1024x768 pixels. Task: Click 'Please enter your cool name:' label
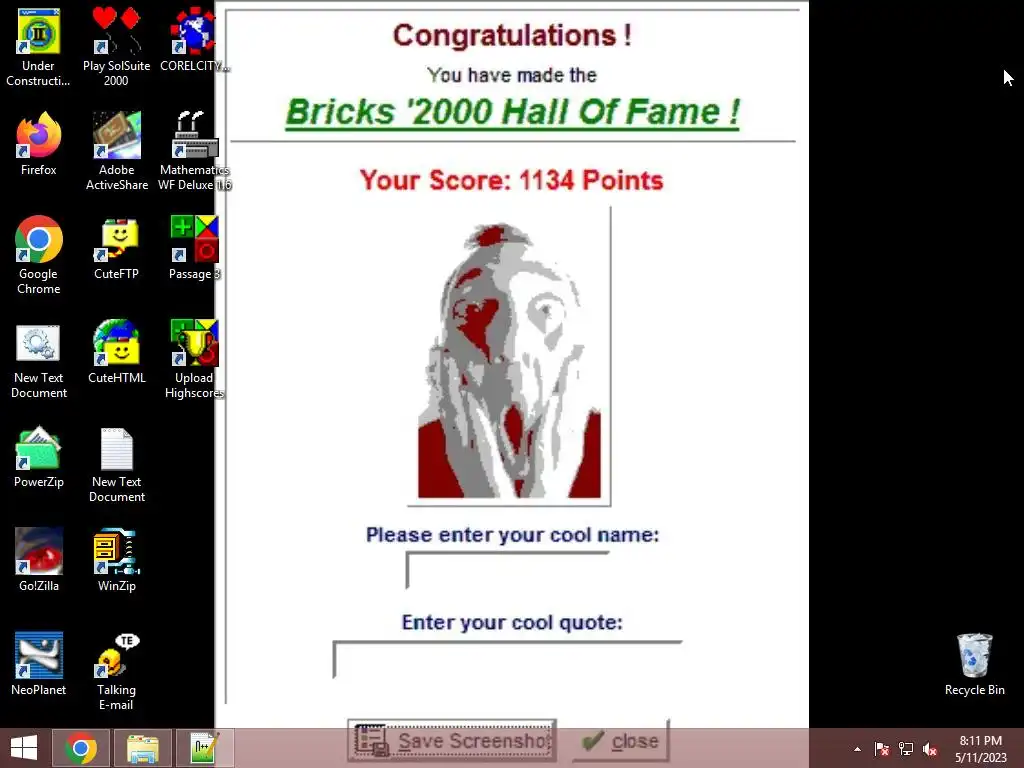513,535
